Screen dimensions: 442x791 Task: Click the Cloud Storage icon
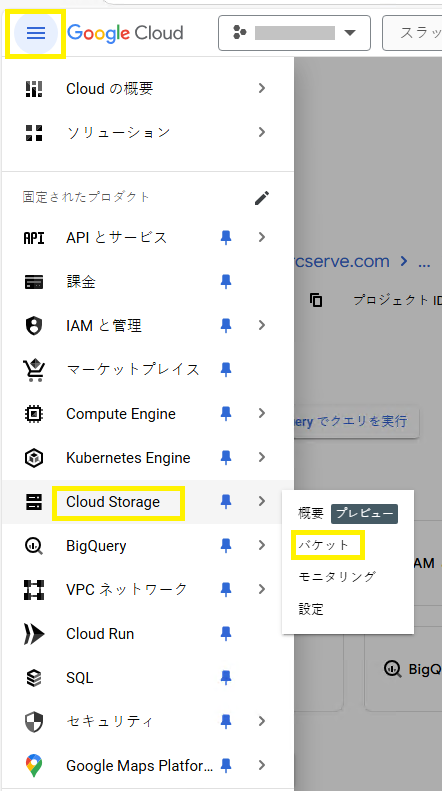[x=34, y=502]
